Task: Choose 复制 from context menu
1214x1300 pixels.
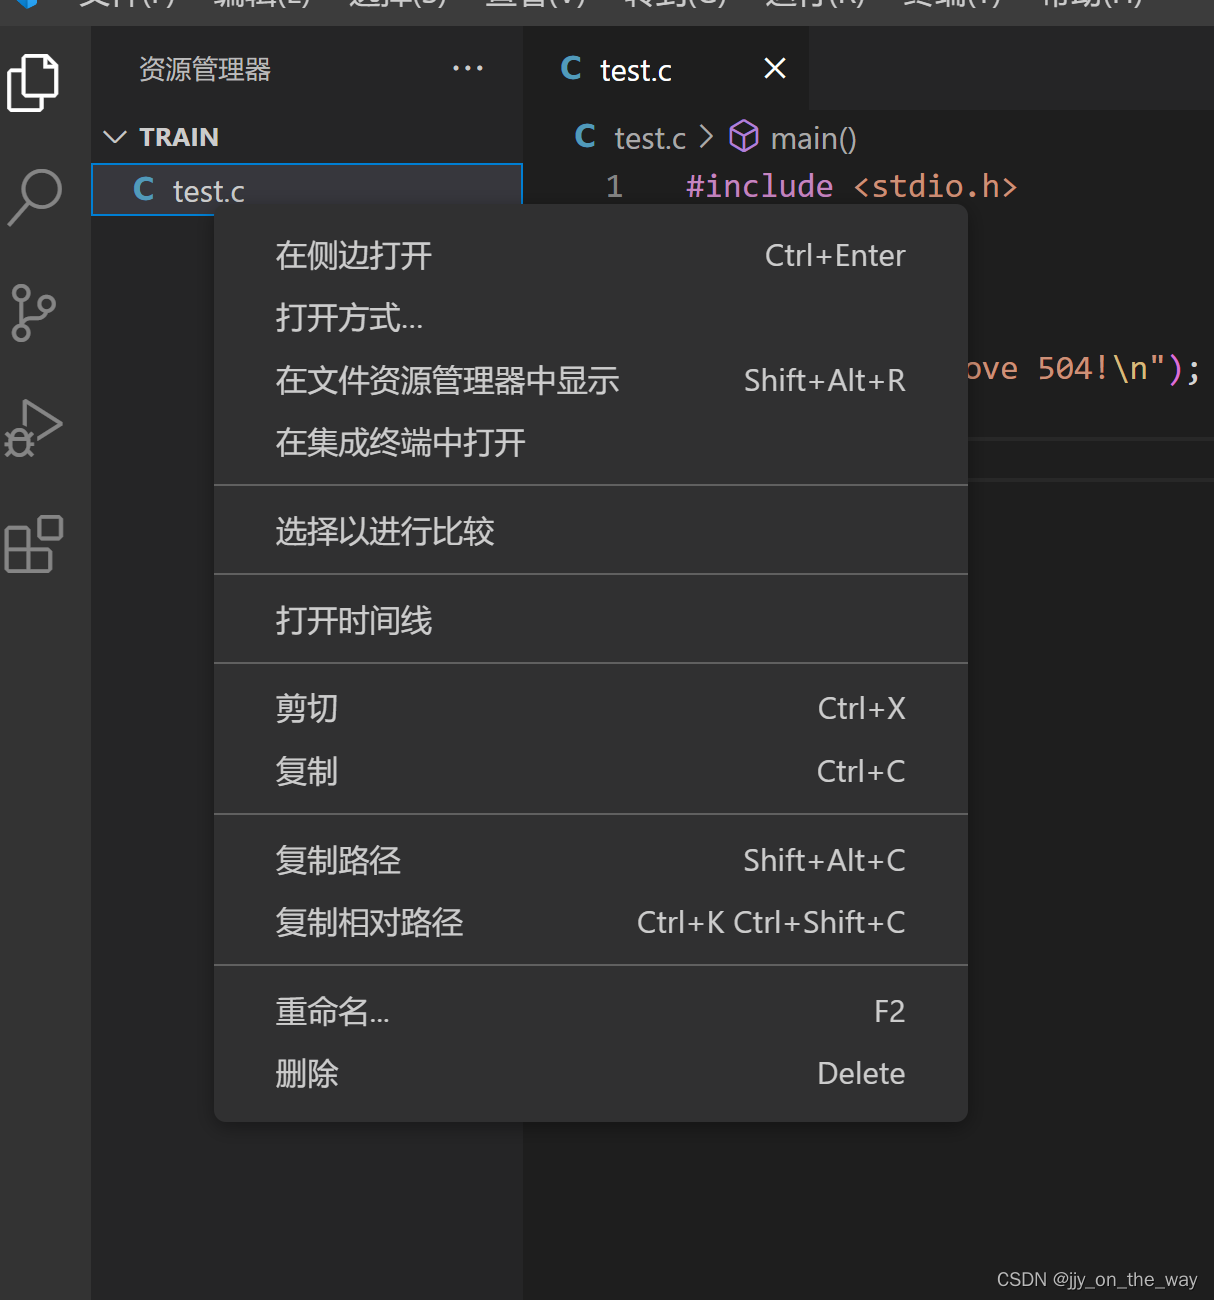Action: [591, 772]
